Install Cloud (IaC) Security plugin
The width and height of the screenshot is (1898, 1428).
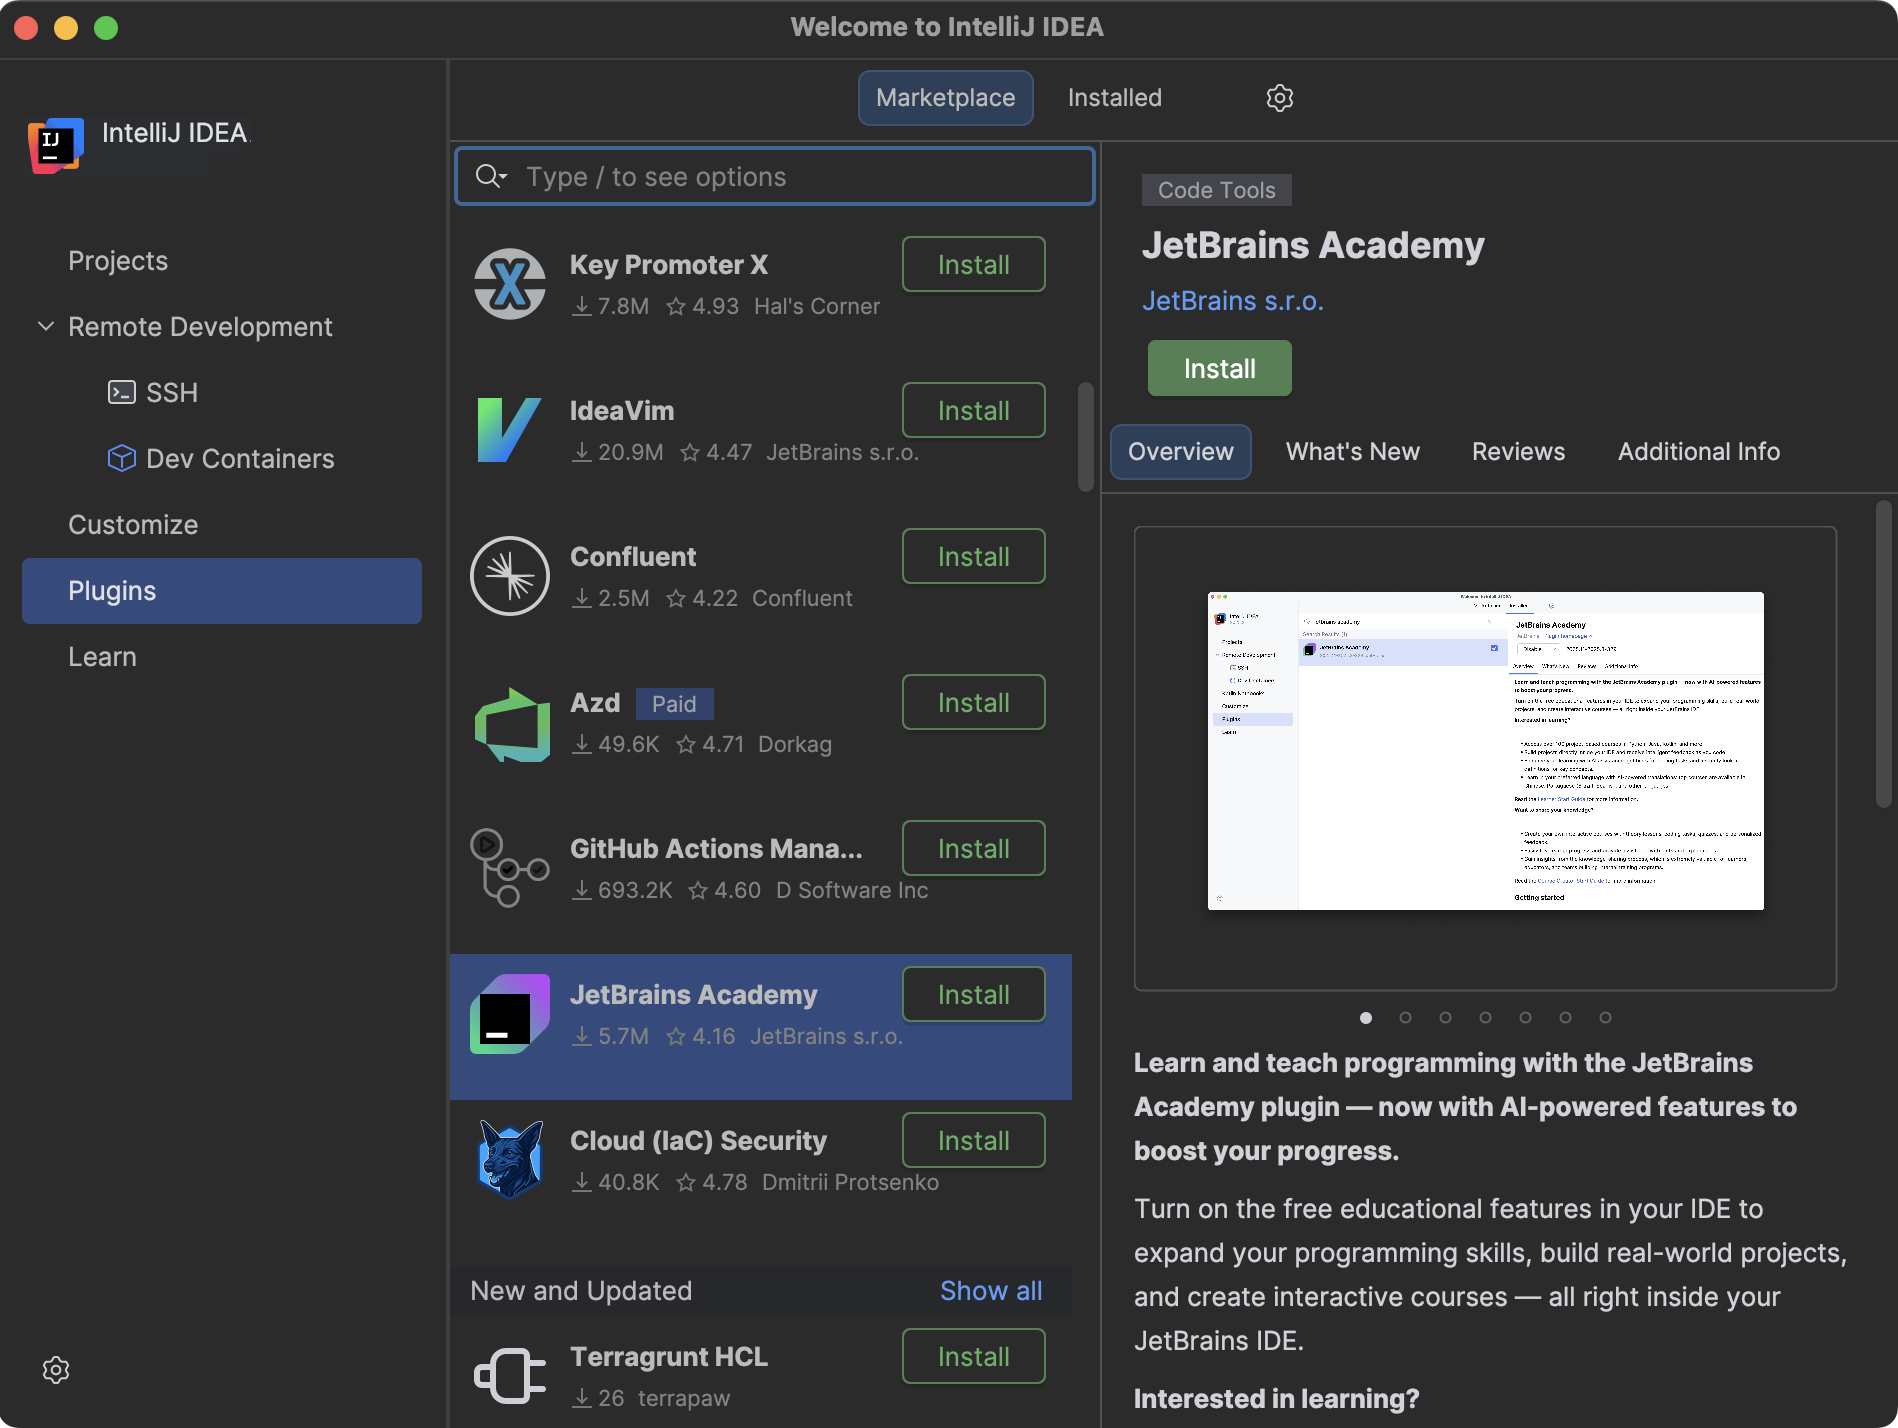tap(973, 1141)
